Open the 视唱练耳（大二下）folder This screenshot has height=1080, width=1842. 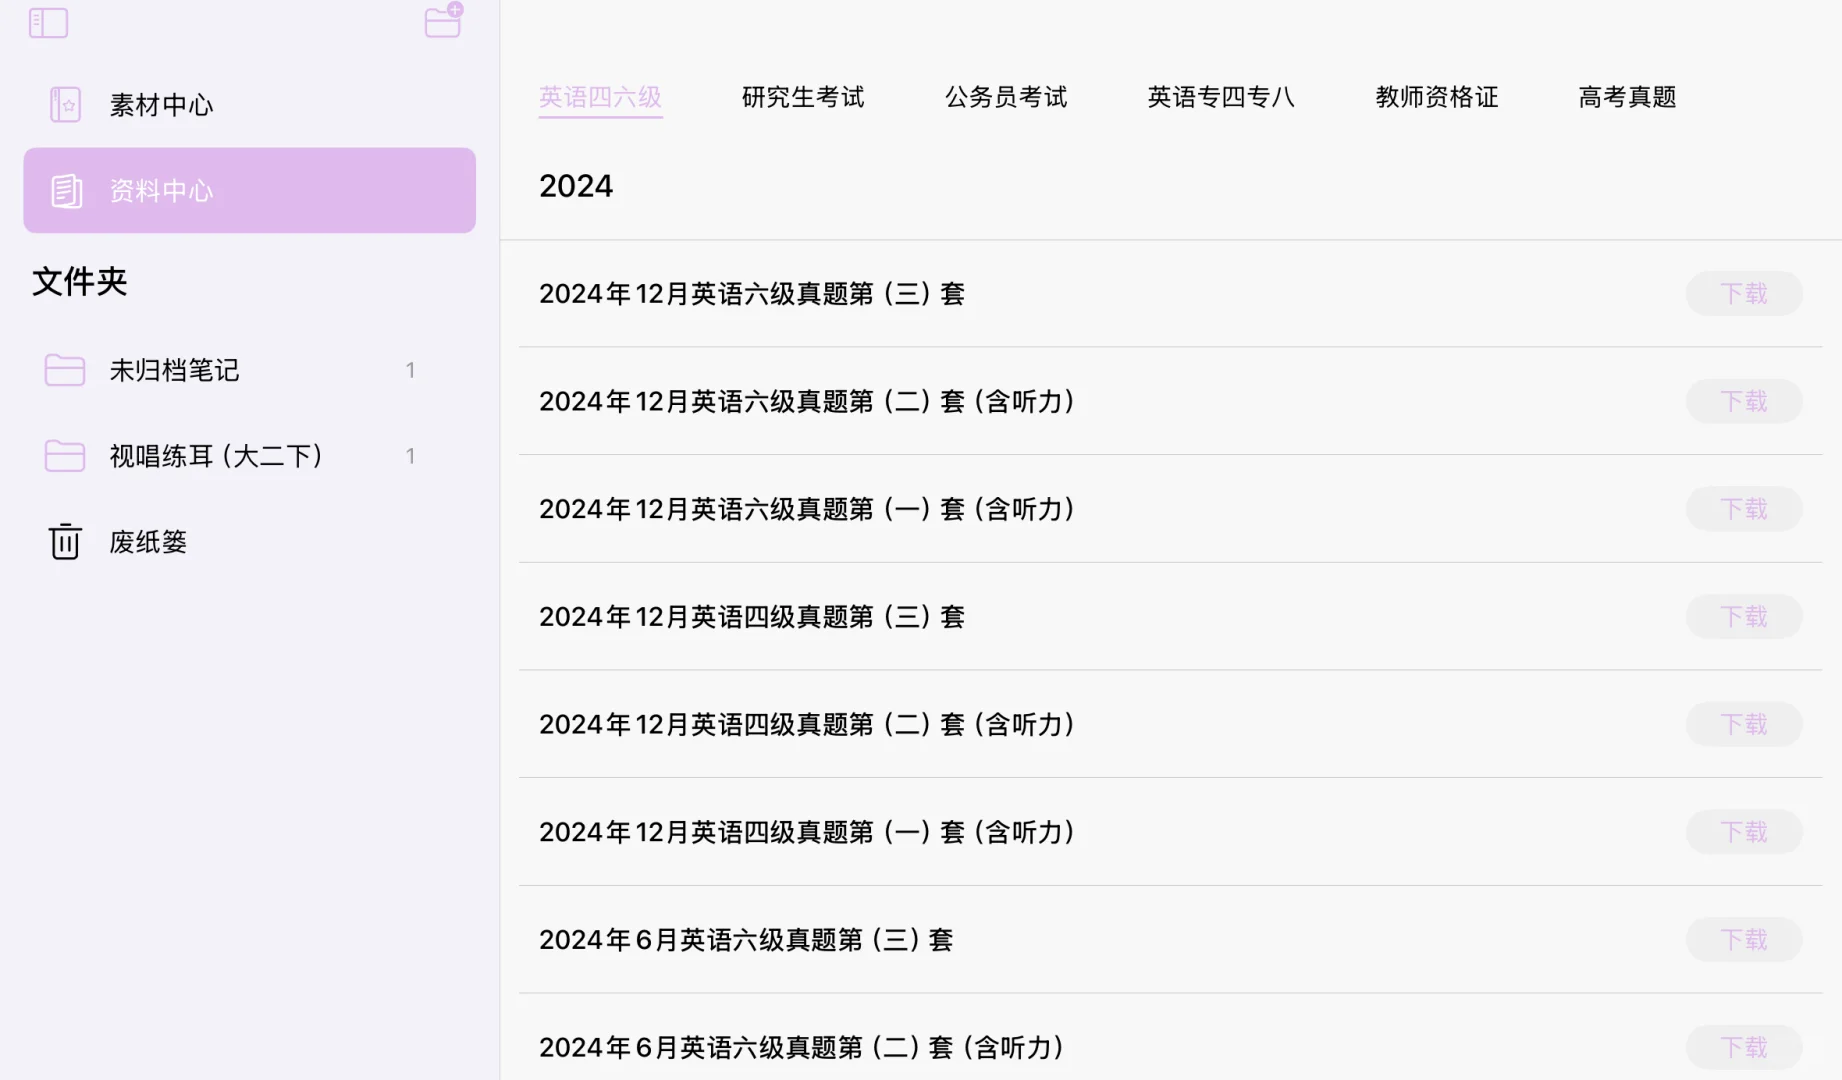coord(215,456)
